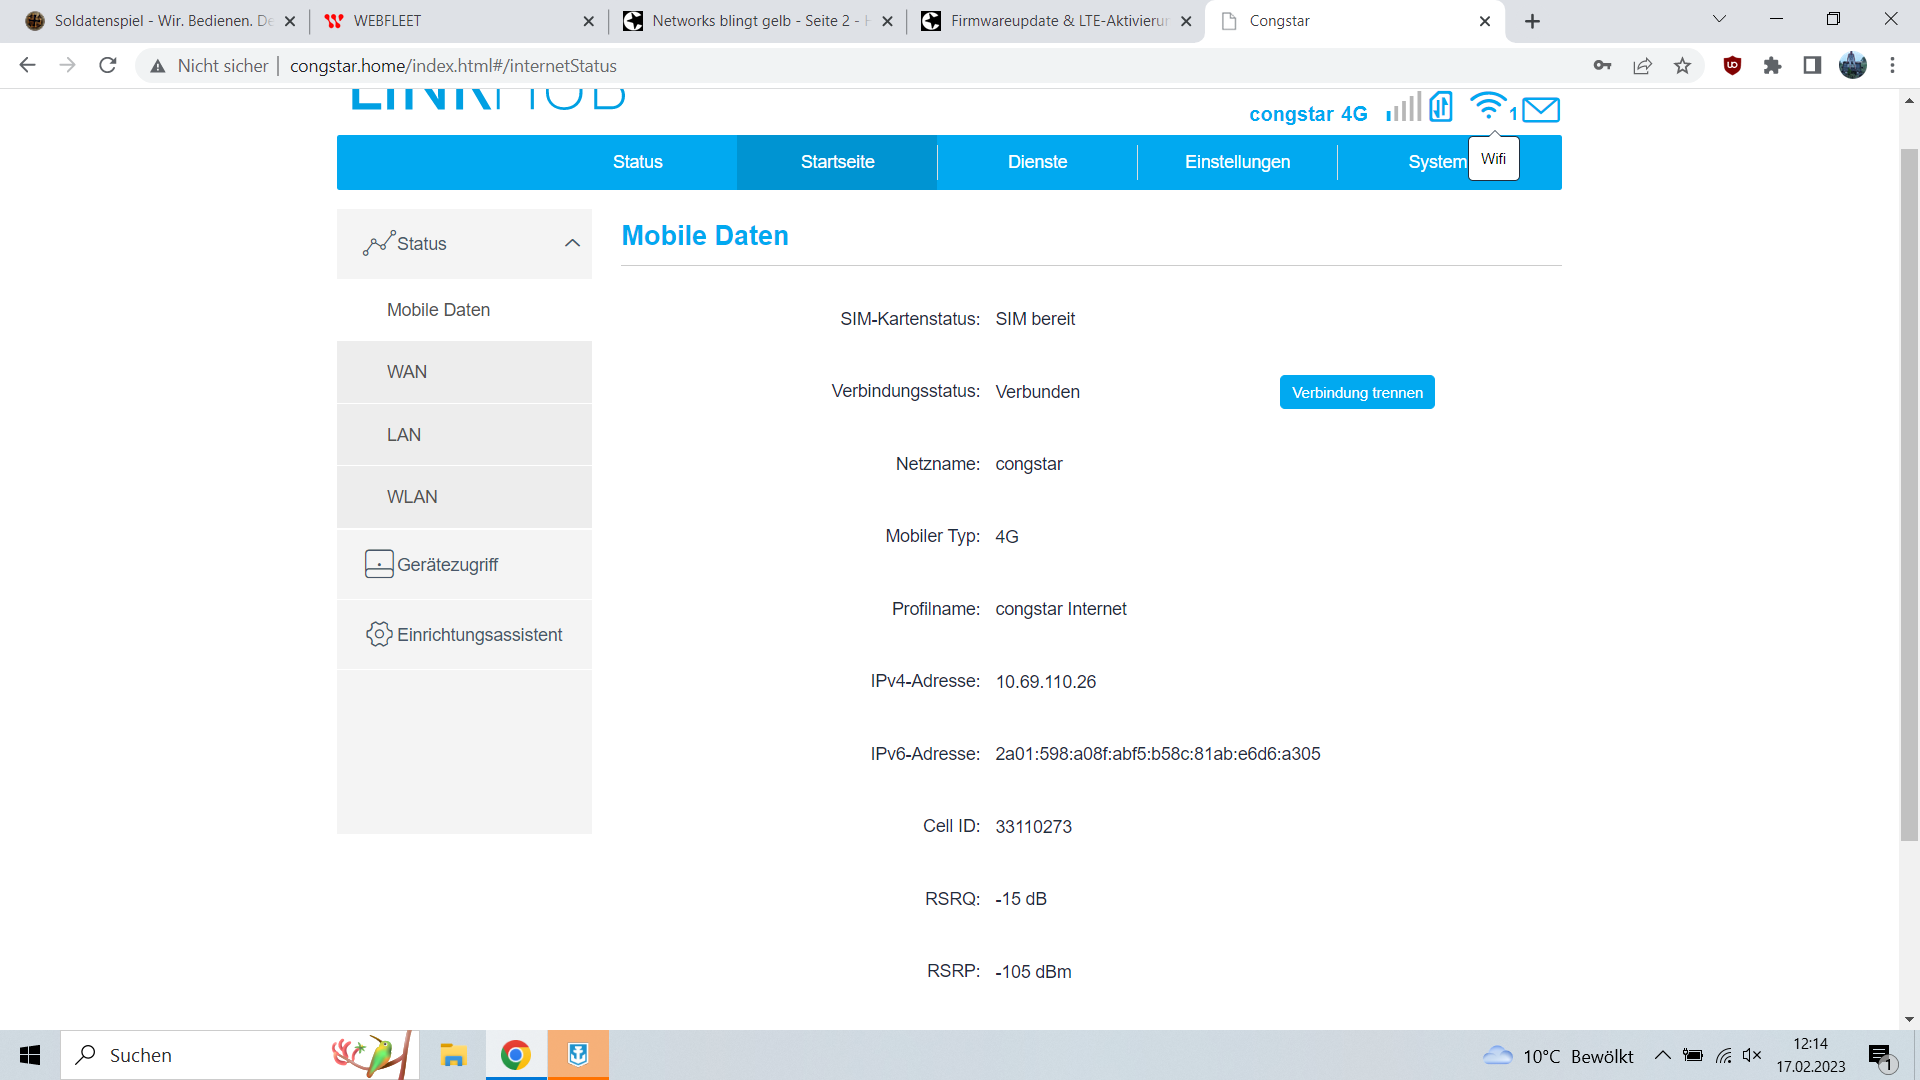1920x1080 pixels.
Task: Click the saved passwords key icon
Action: coord(1602,66)
